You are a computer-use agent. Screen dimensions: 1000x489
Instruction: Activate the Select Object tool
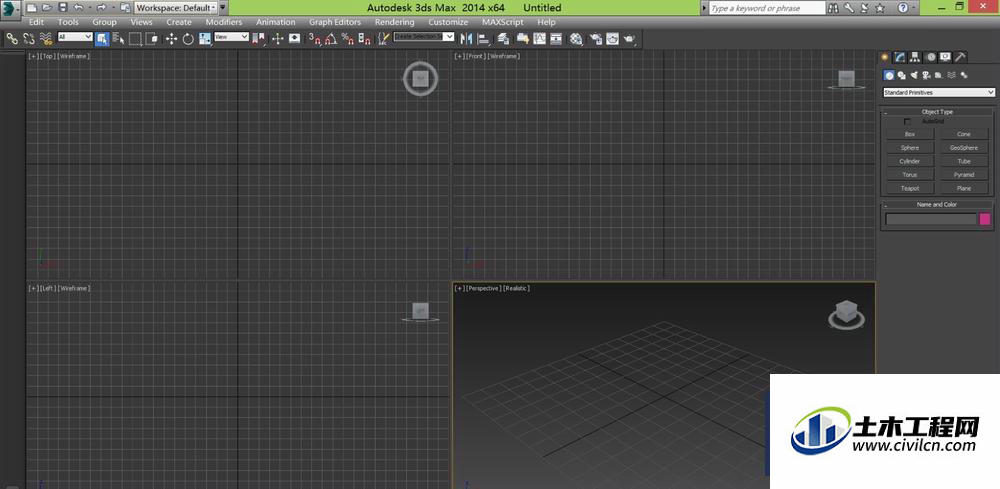tap(102, 39)
